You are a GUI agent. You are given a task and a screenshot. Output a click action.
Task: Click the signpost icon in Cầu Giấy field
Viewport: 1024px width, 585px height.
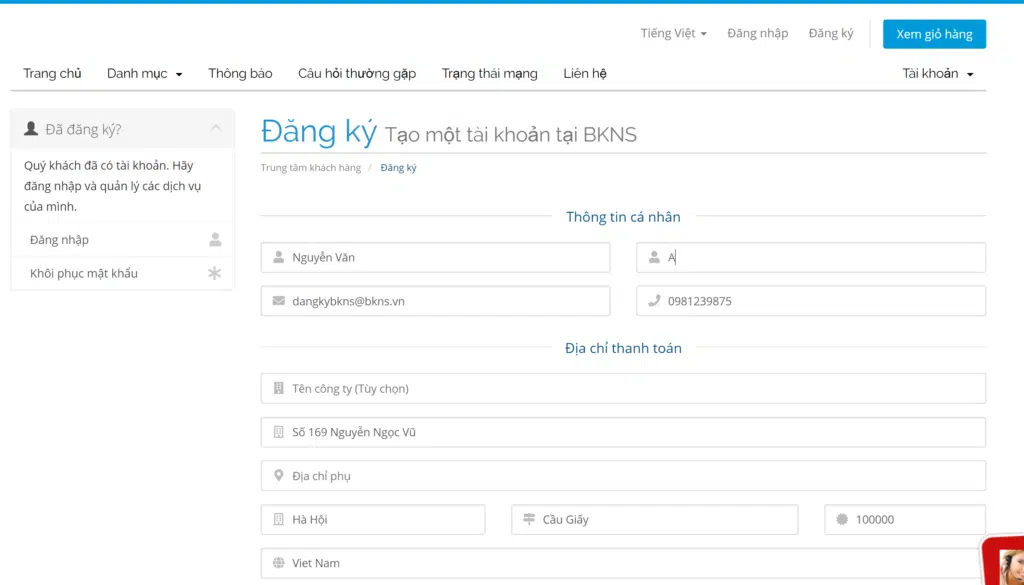(529, 519)
